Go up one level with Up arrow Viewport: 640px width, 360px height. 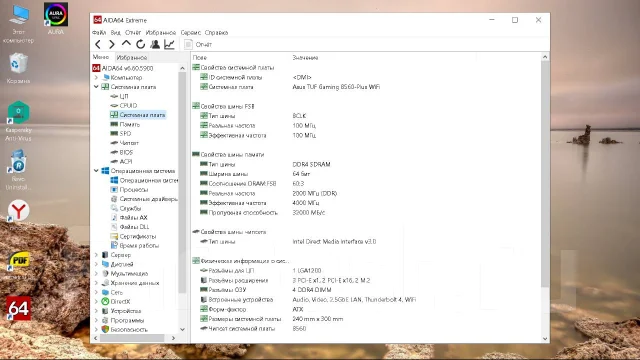[x=126, y=44]
